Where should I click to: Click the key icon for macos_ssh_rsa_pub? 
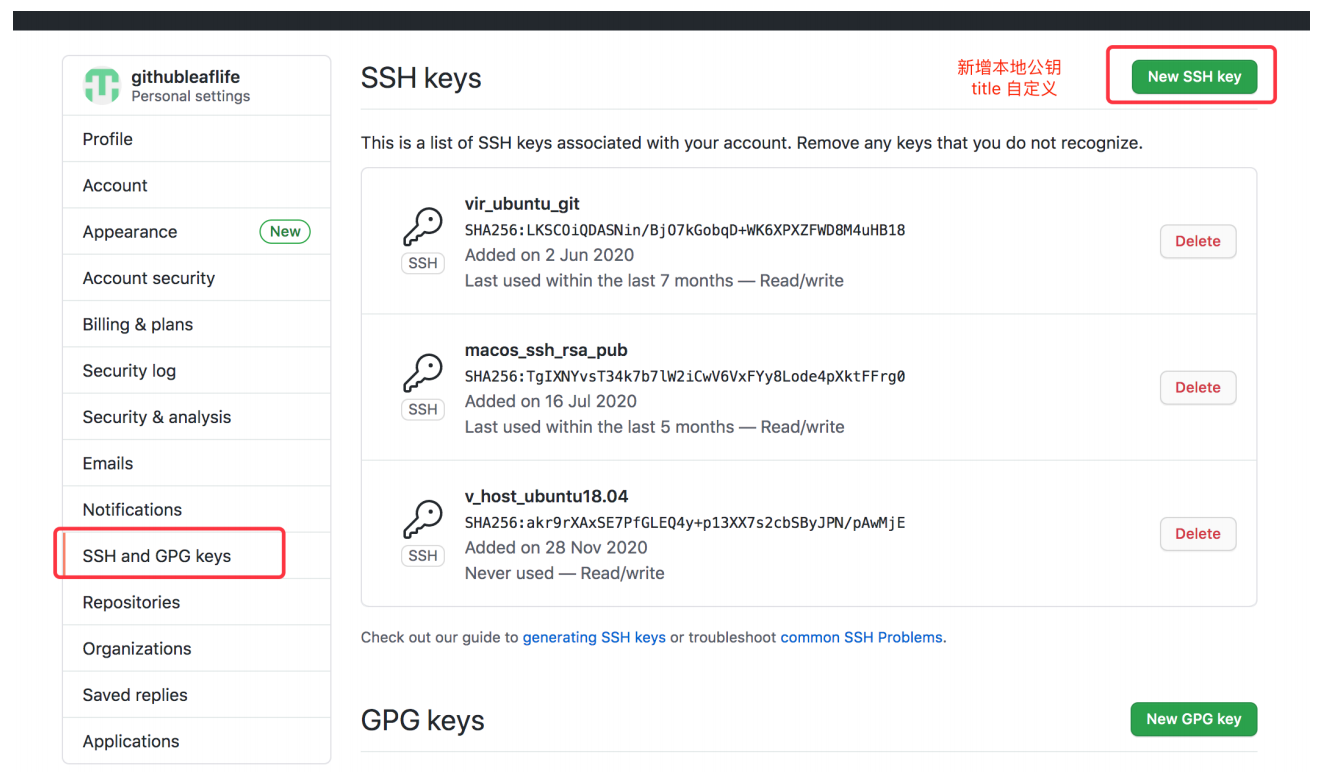tap(422, 373)
